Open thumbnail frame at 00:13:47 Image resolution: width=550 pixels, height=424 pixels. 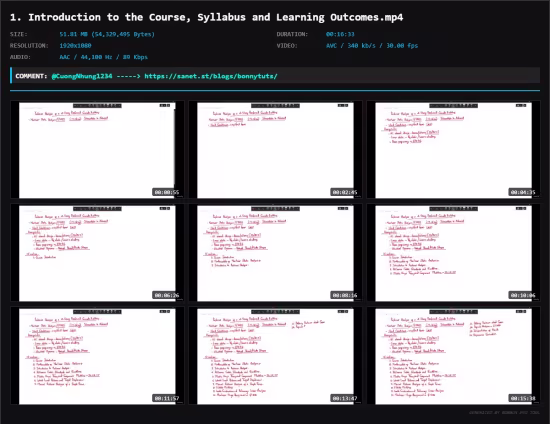275,356
